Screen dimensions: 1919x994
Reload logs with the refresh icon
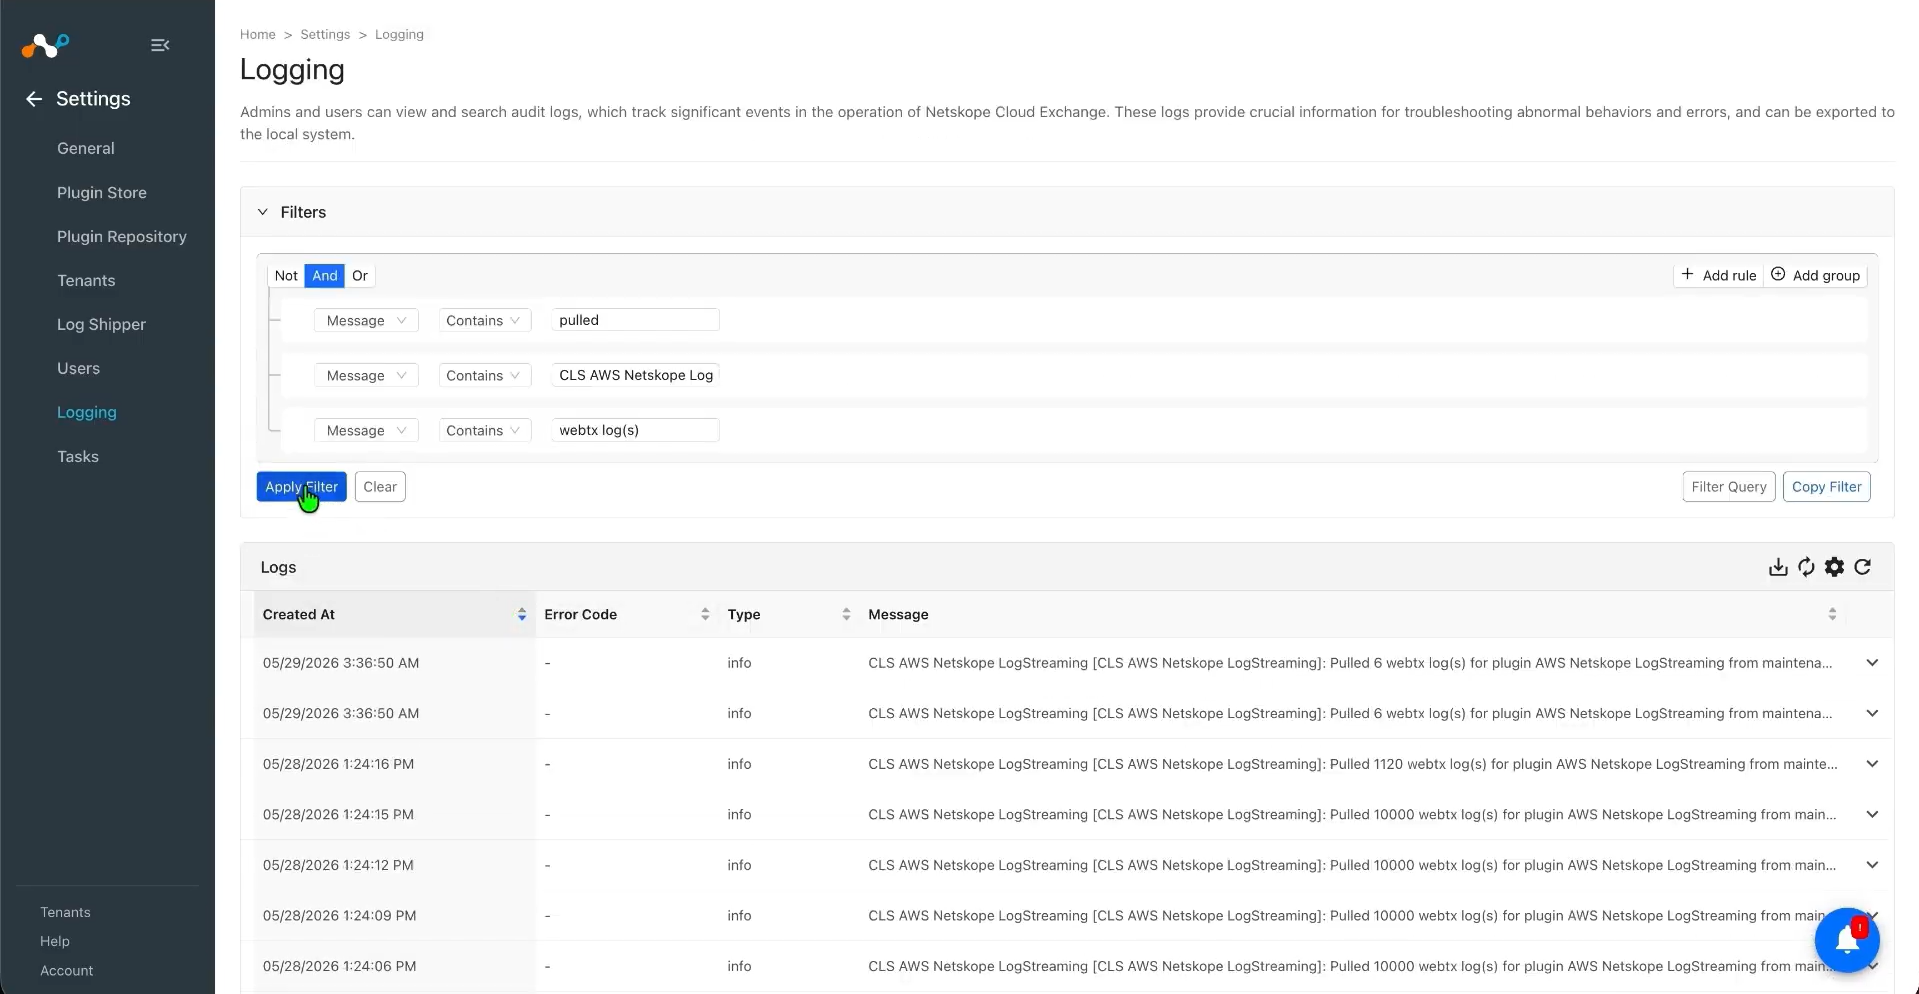(1862, 567)
